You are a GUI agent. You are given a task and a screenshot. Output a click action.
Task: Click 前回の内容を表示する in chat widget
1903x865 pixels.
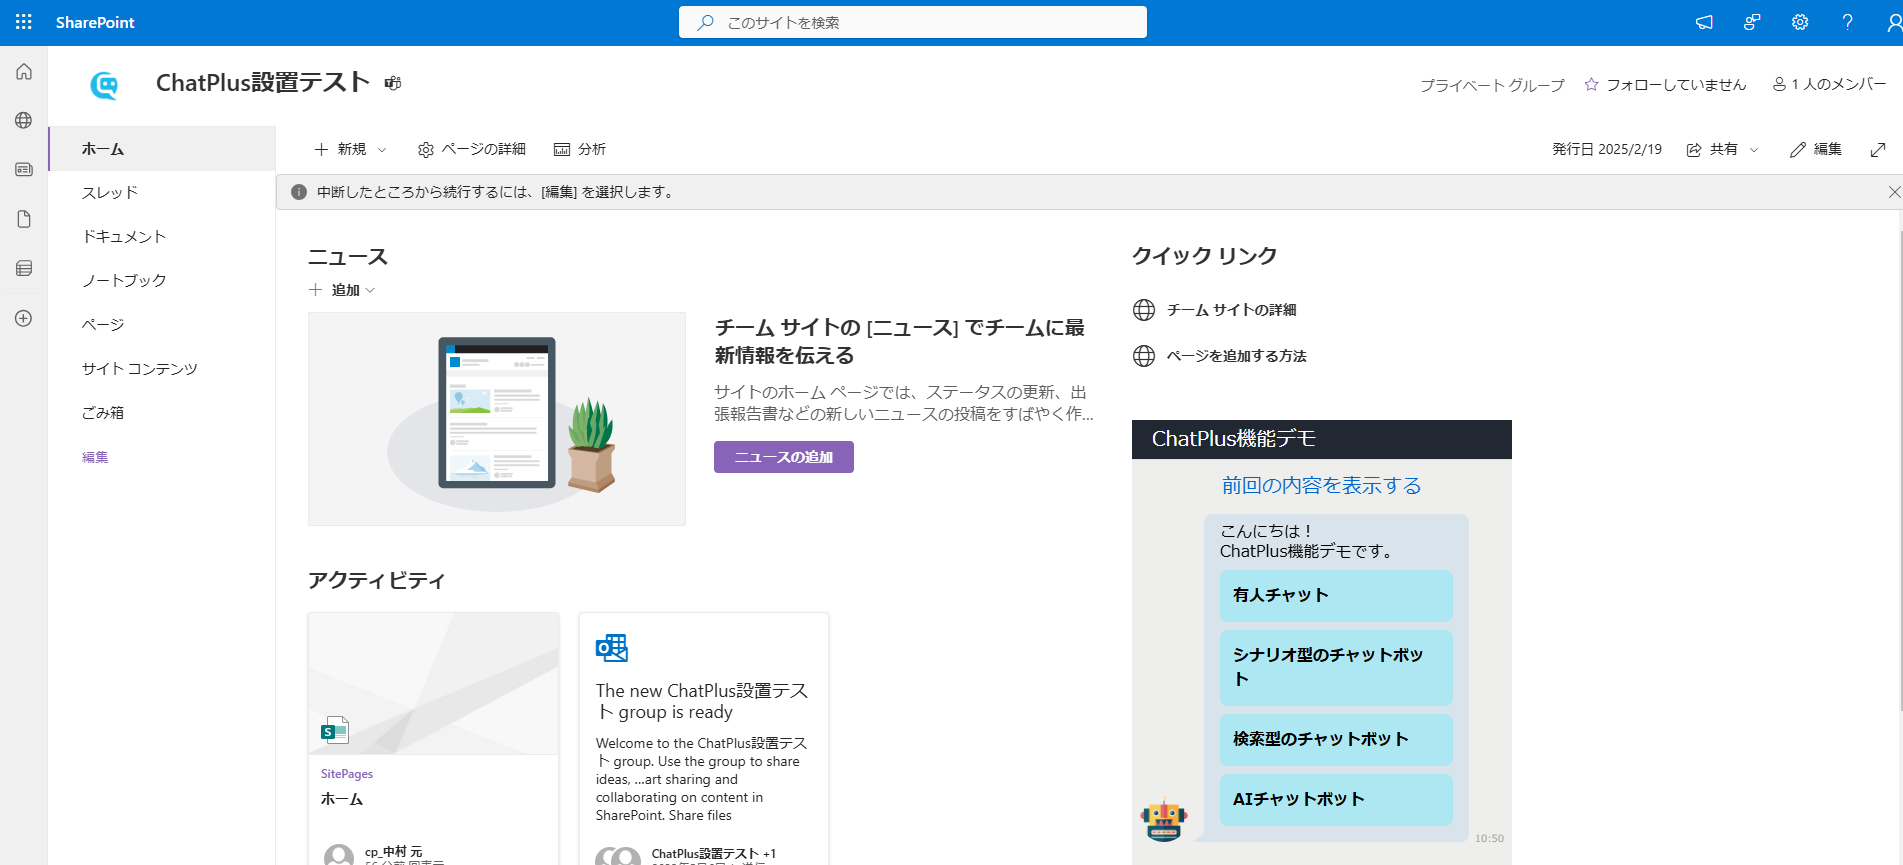click(x=1321, y=485)
